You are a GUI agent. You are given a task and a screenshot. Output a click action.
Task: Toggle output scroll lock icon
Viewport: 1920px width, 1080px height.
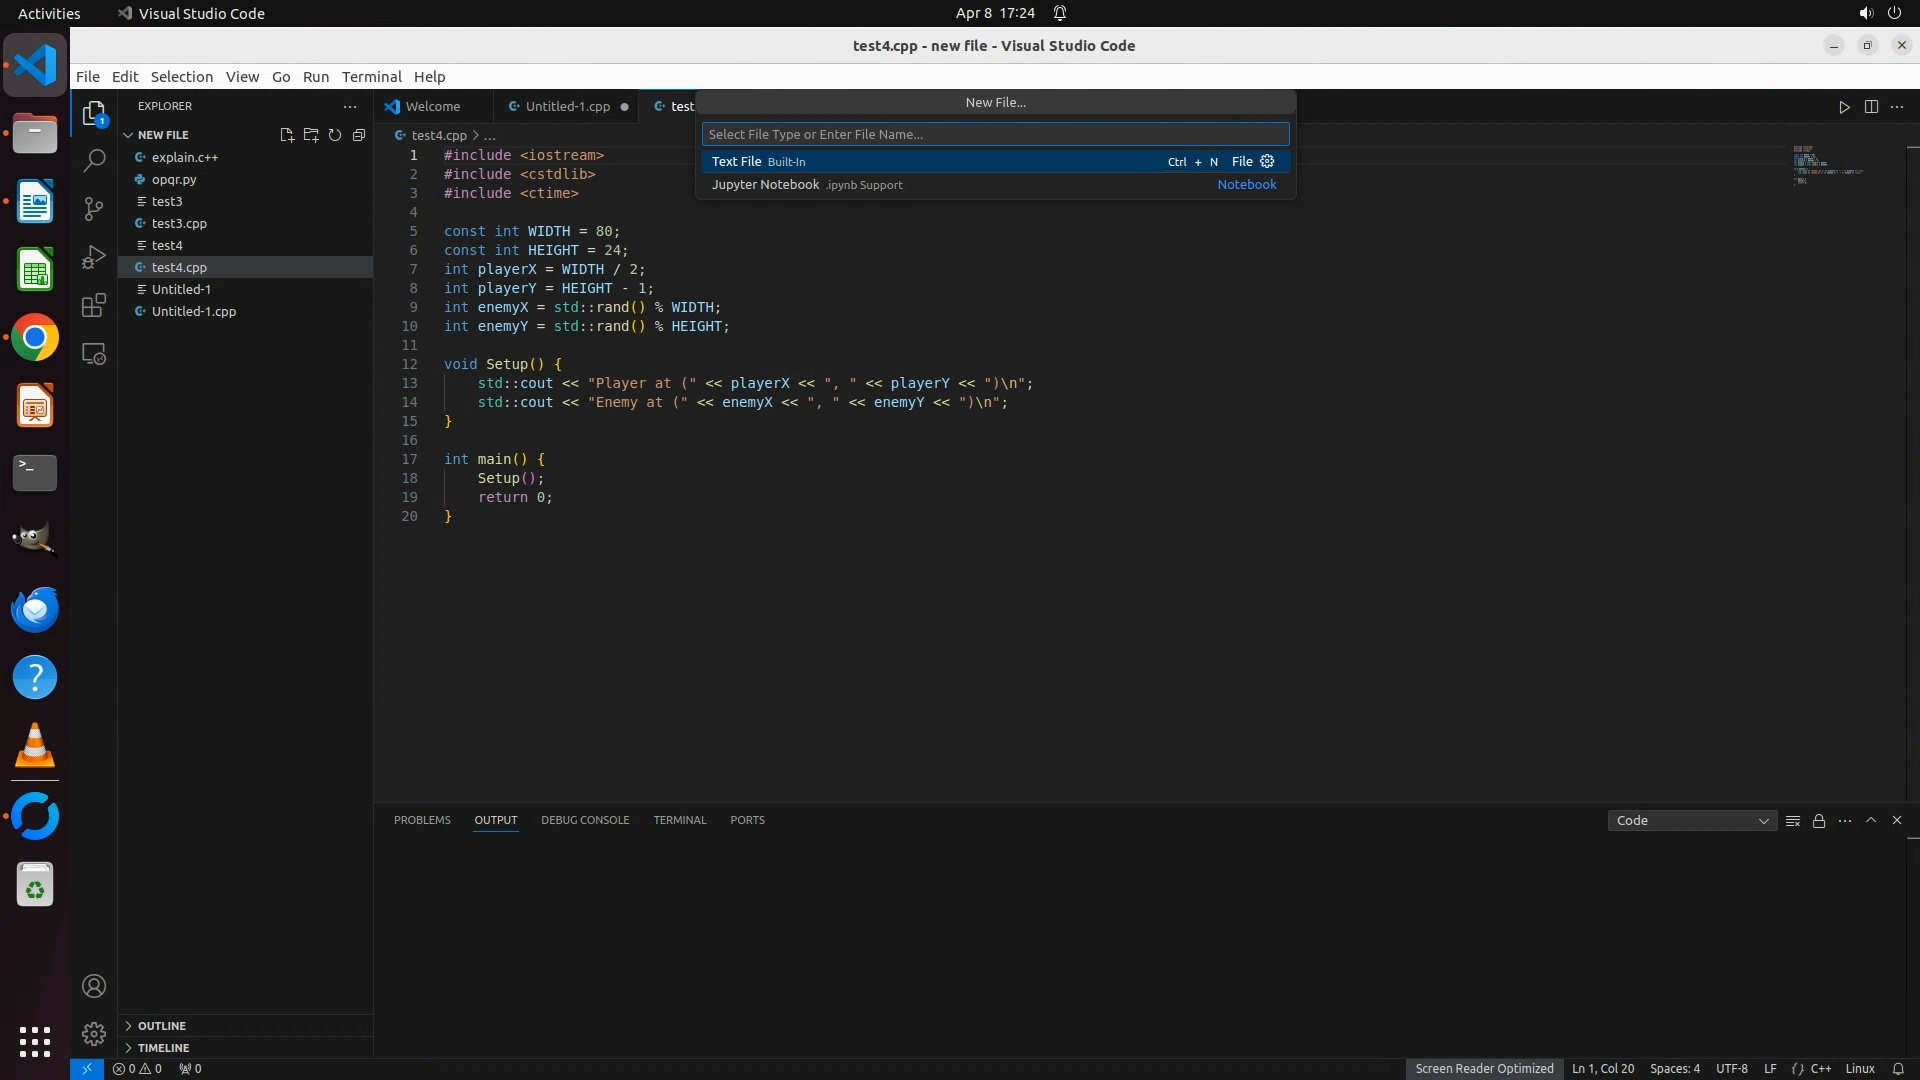[x=1819, y=821]
